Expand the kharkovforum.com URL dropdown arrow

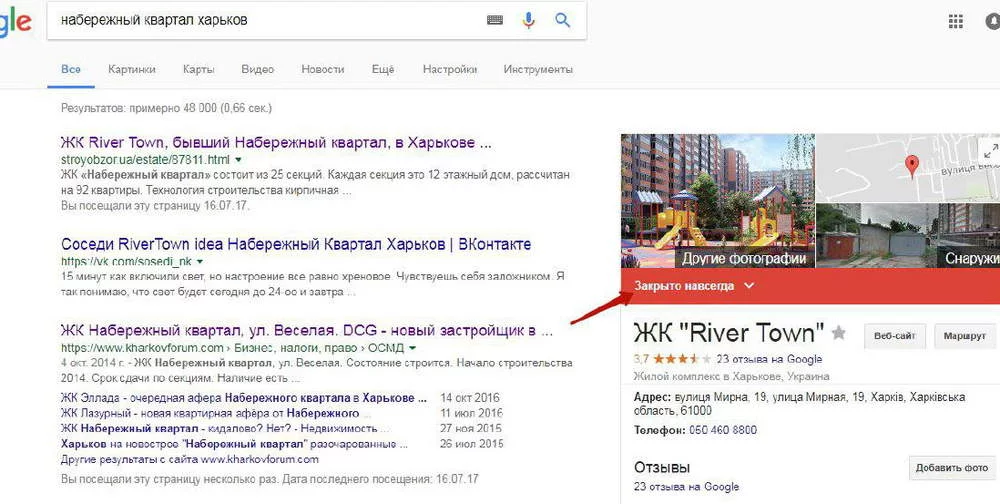412,348
